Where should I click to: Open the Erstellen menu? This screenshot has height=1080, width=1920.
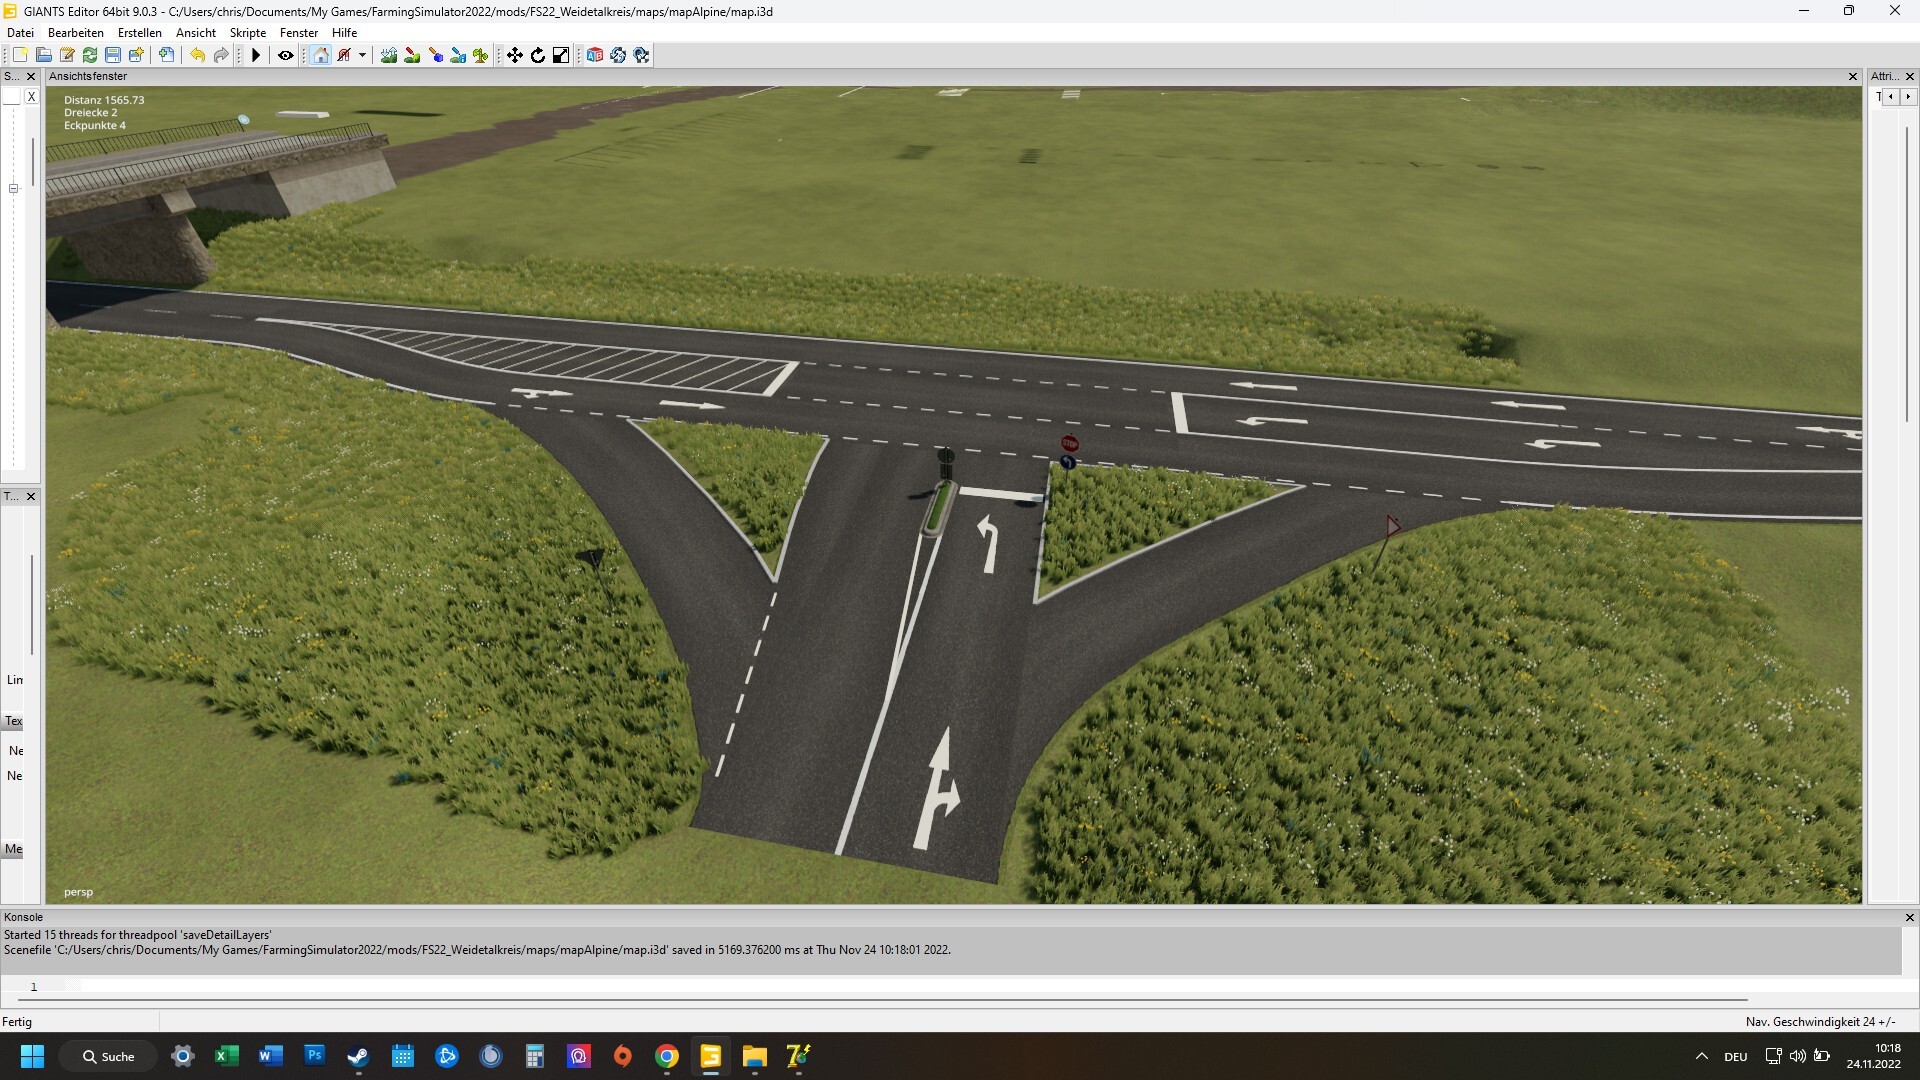(x=139, y=32)
